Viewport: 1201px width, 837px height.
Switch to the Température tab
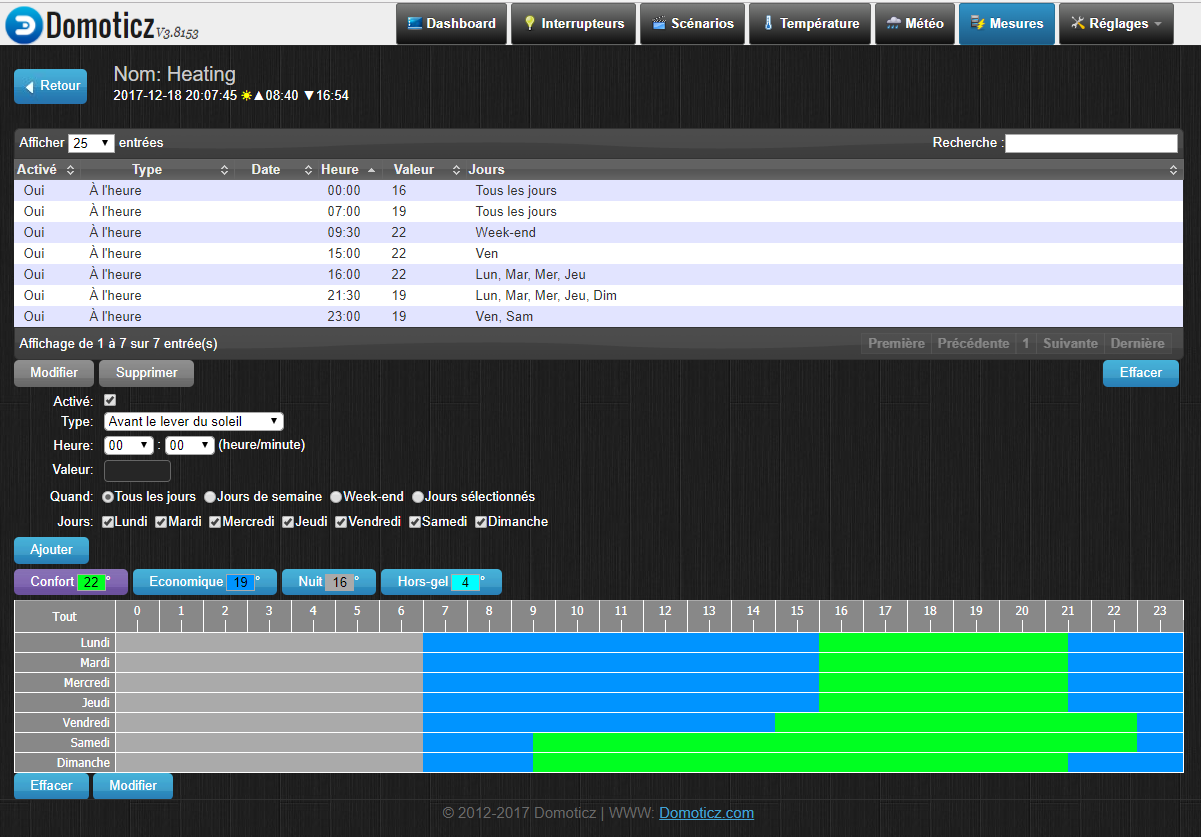pos(810,24)
